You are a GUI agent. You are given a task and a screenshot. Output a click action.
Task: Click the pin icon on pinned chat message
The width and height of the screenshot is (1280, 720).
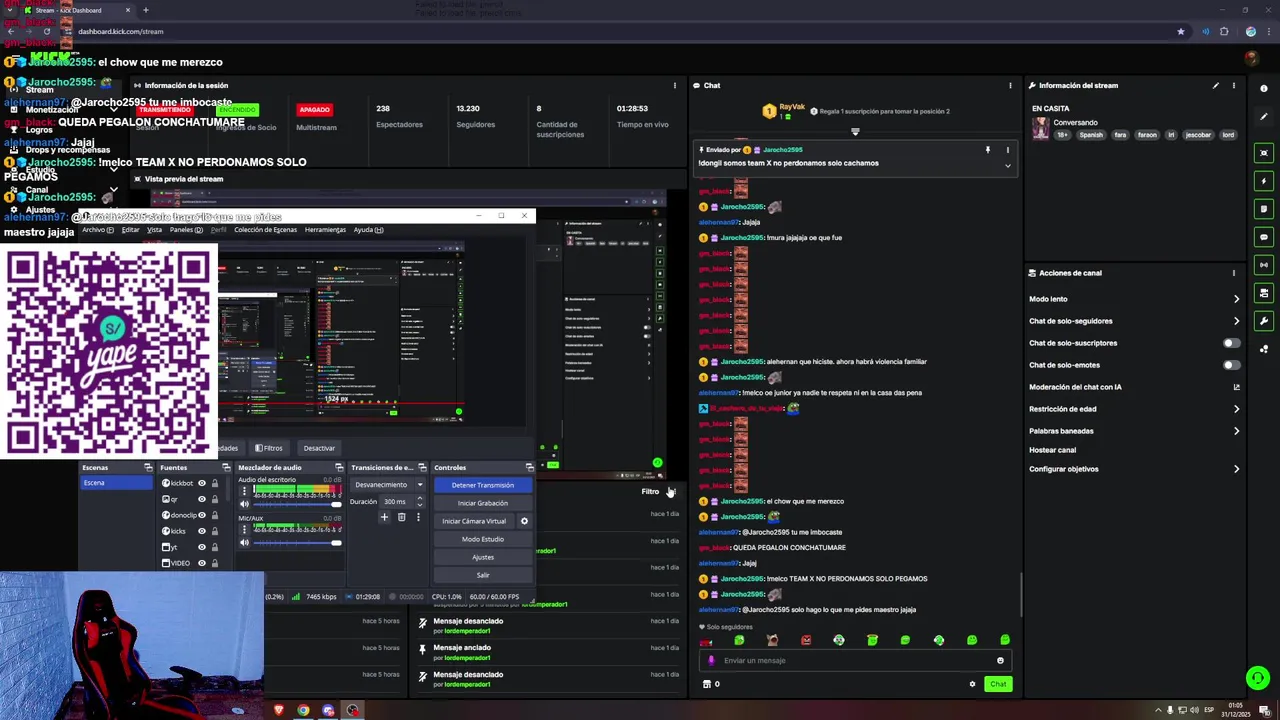988,150
